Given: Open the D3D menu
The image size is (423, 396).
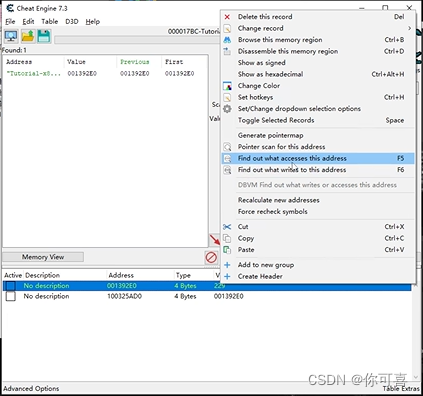Looking at the screenshot, I should click(x=72, y=22).
